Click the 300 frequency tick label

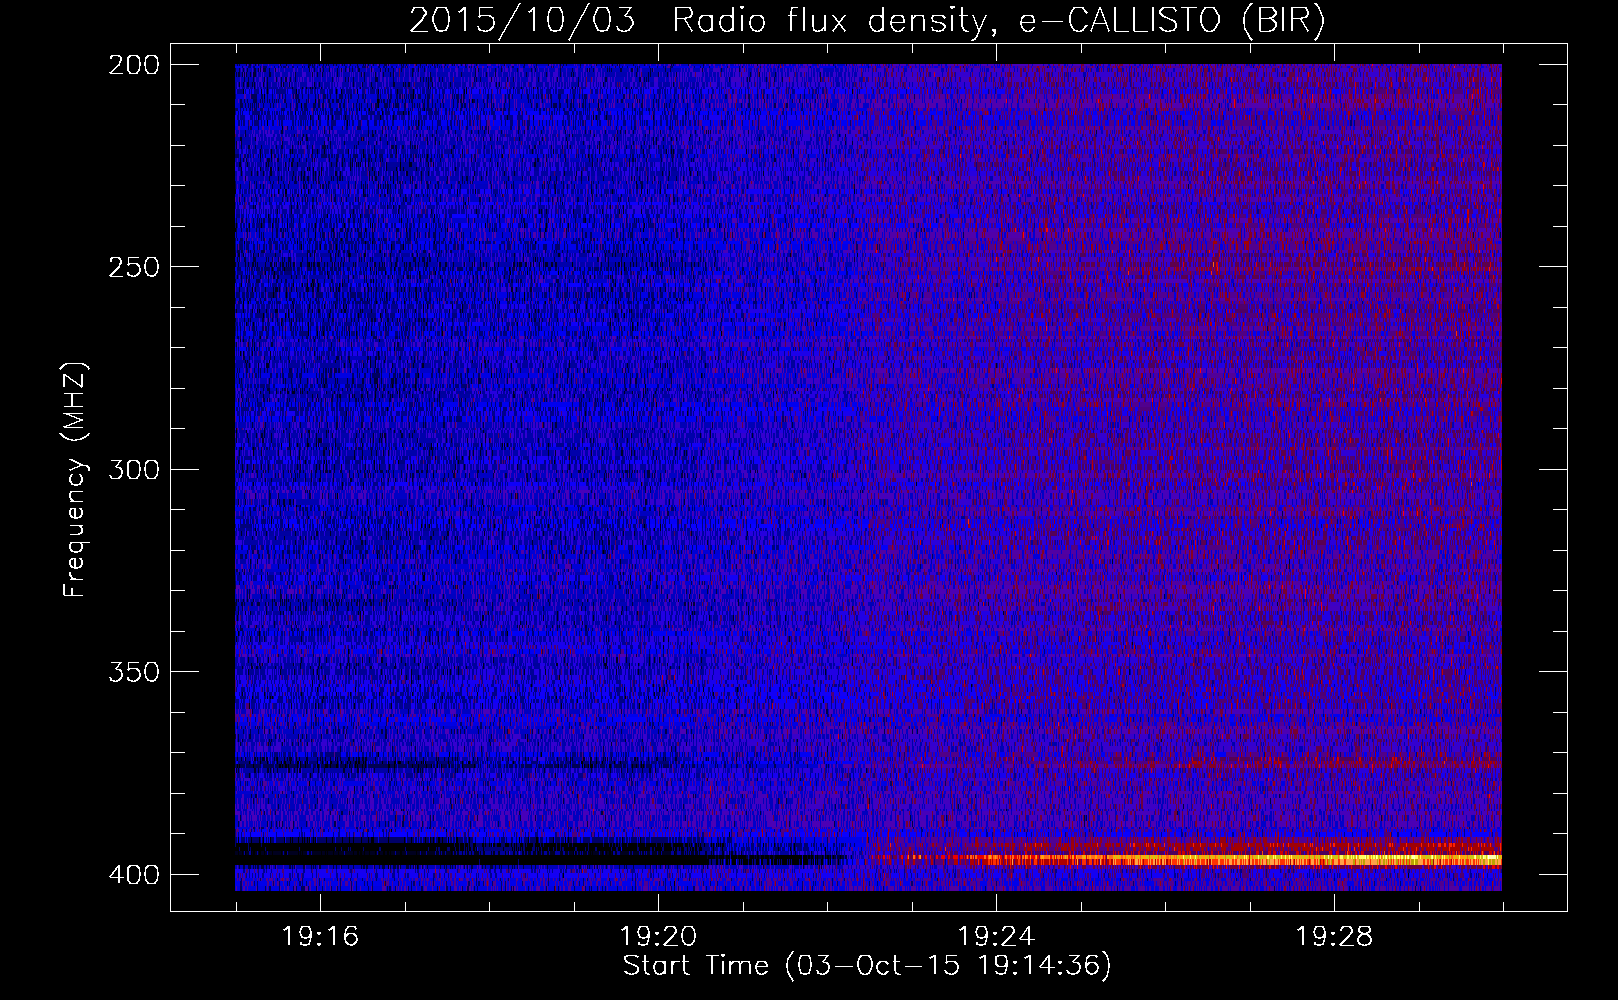133,470
